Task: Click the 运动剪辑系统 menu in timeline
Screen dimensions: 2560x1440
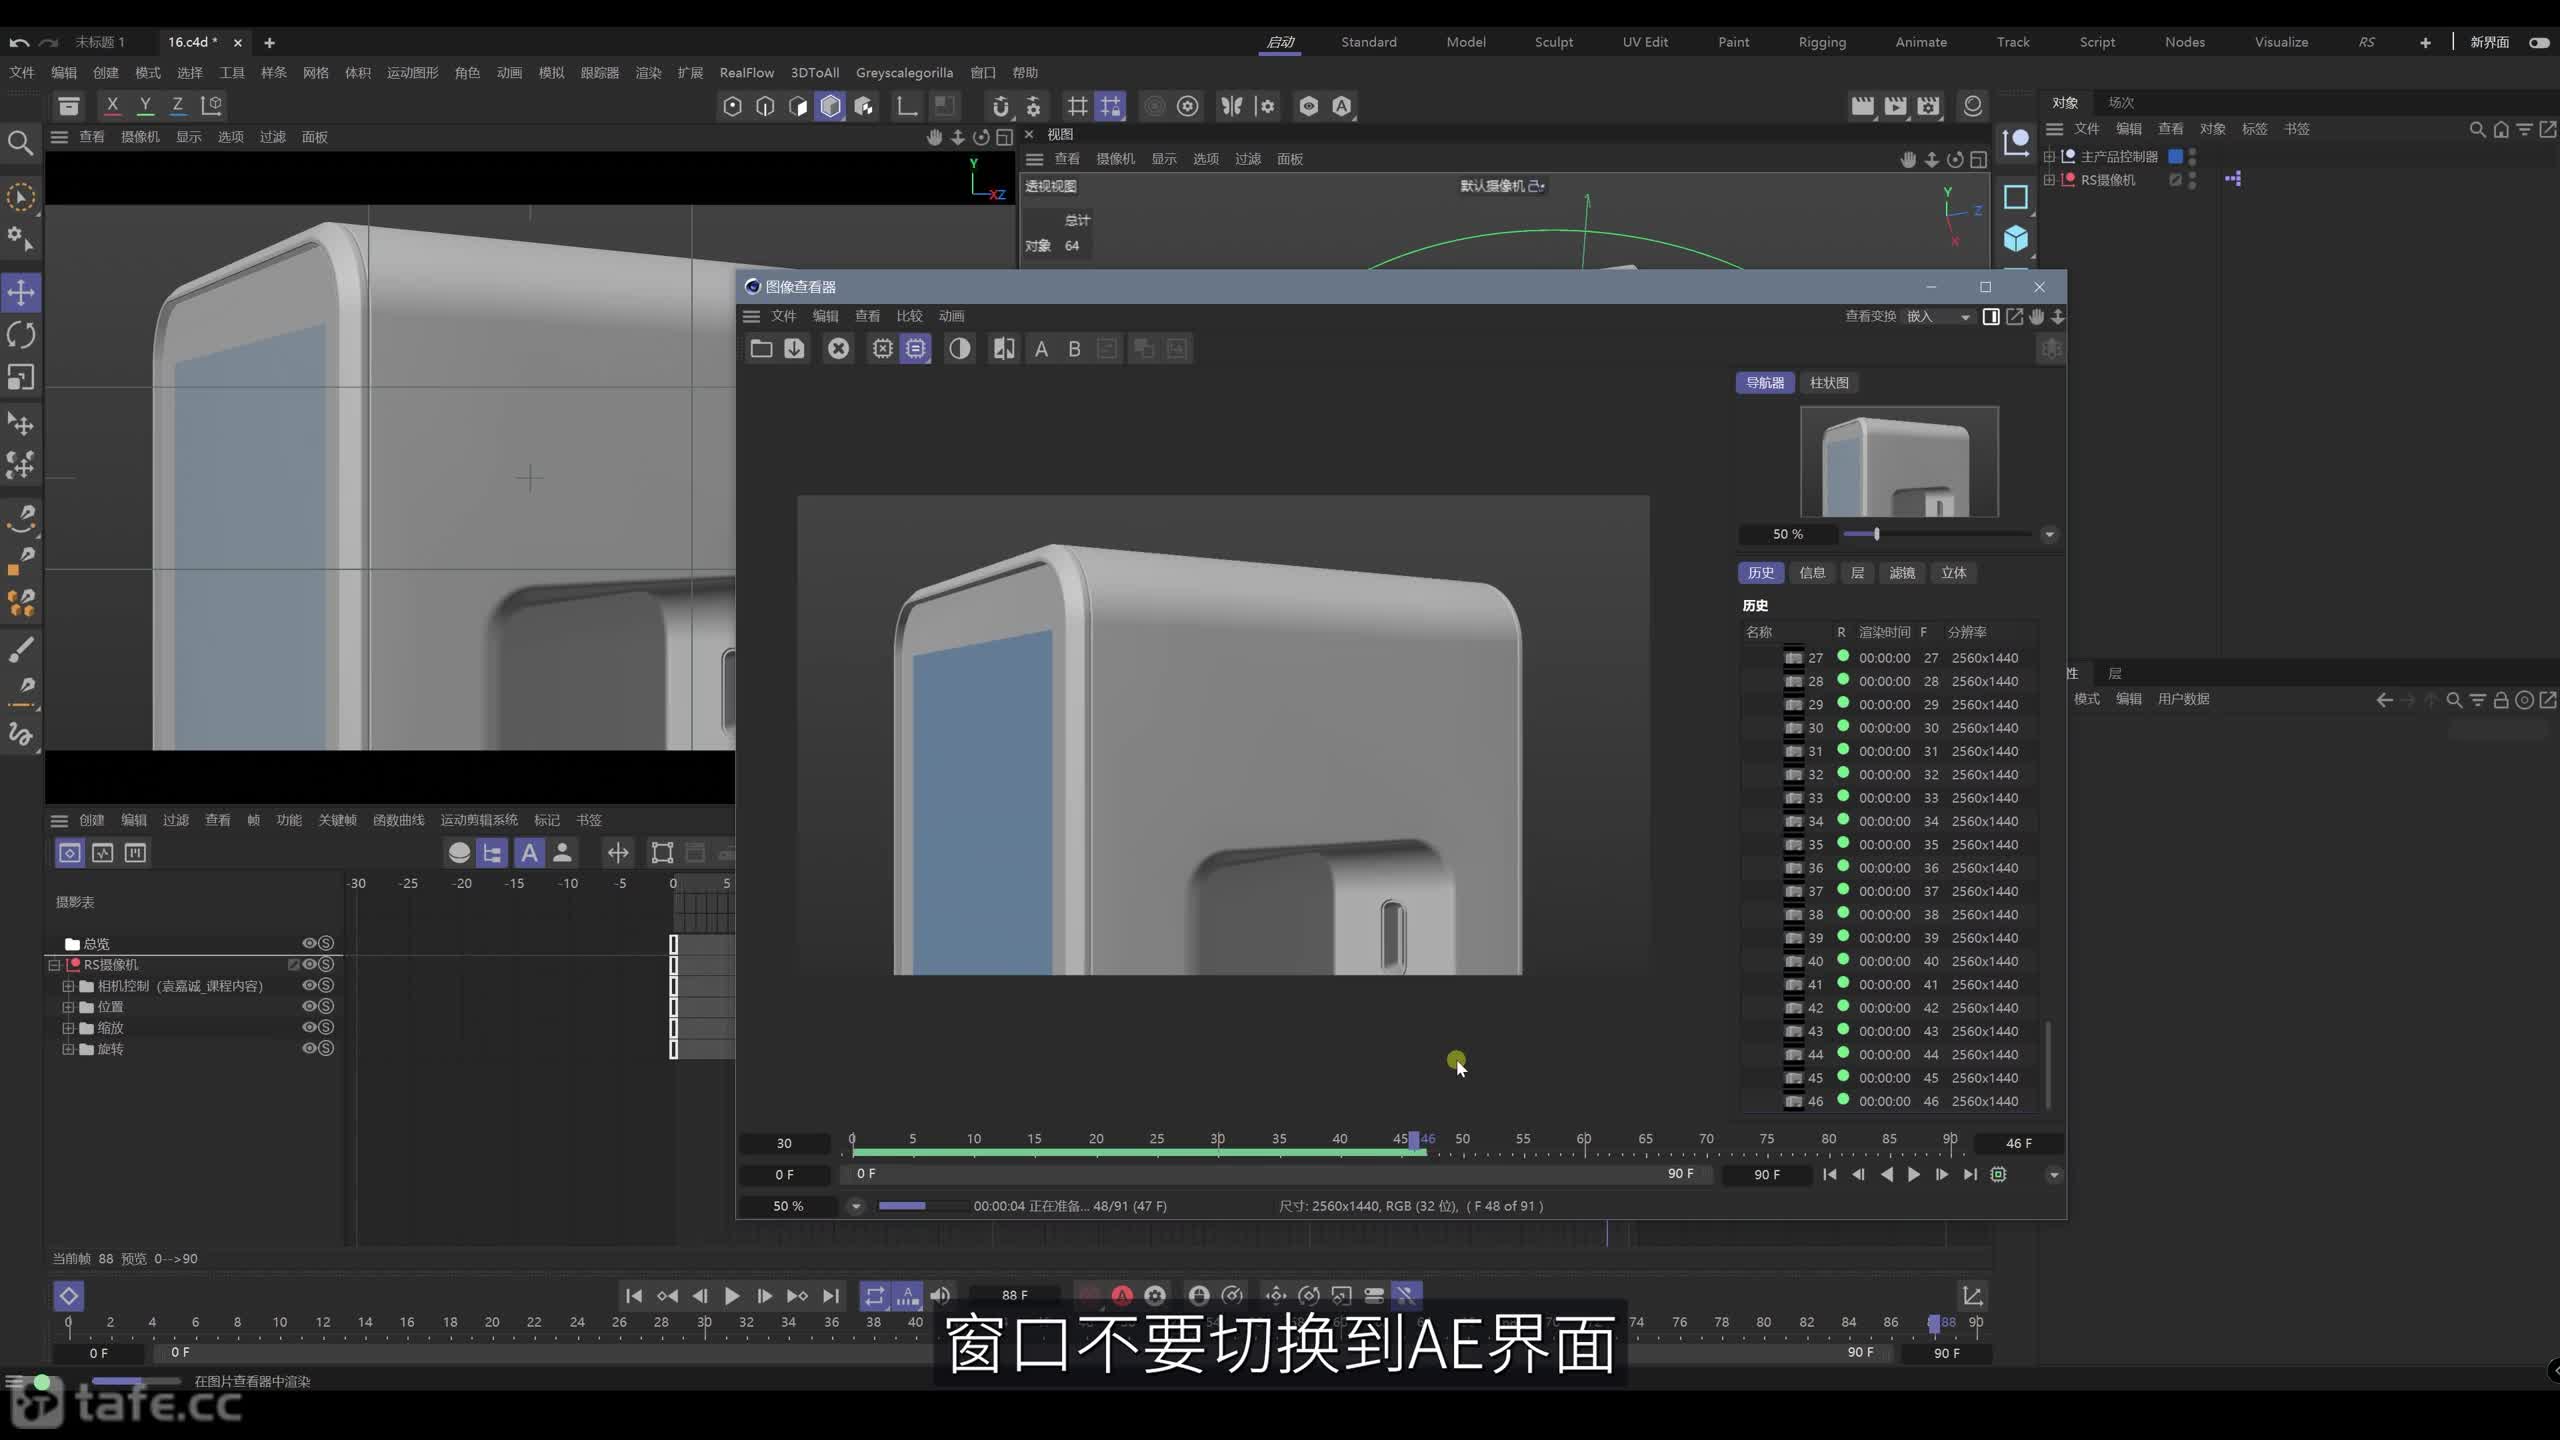Action: point(479,820)
